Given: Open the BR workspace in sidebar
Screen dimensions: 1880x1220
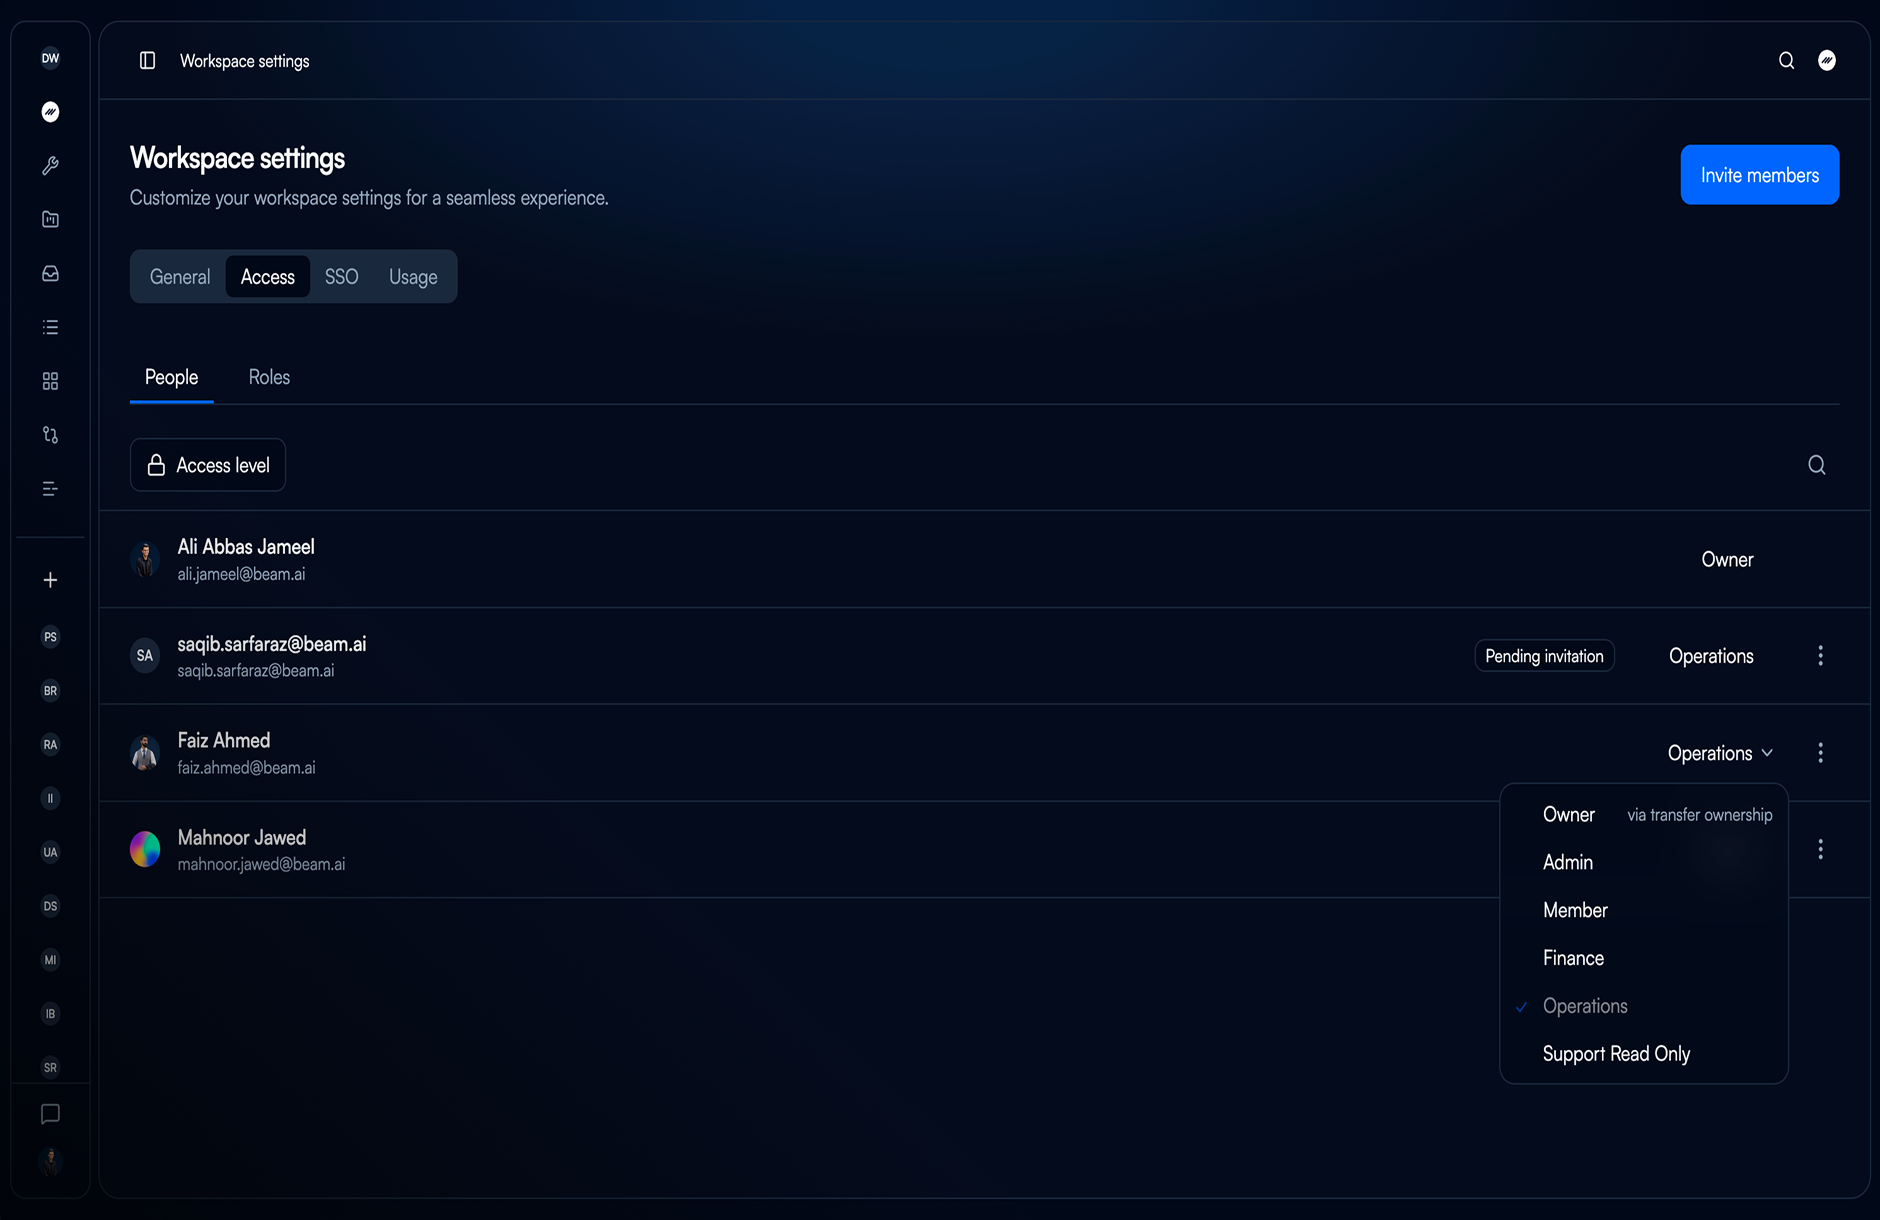Looking at the screenshot, I should 50,691.
